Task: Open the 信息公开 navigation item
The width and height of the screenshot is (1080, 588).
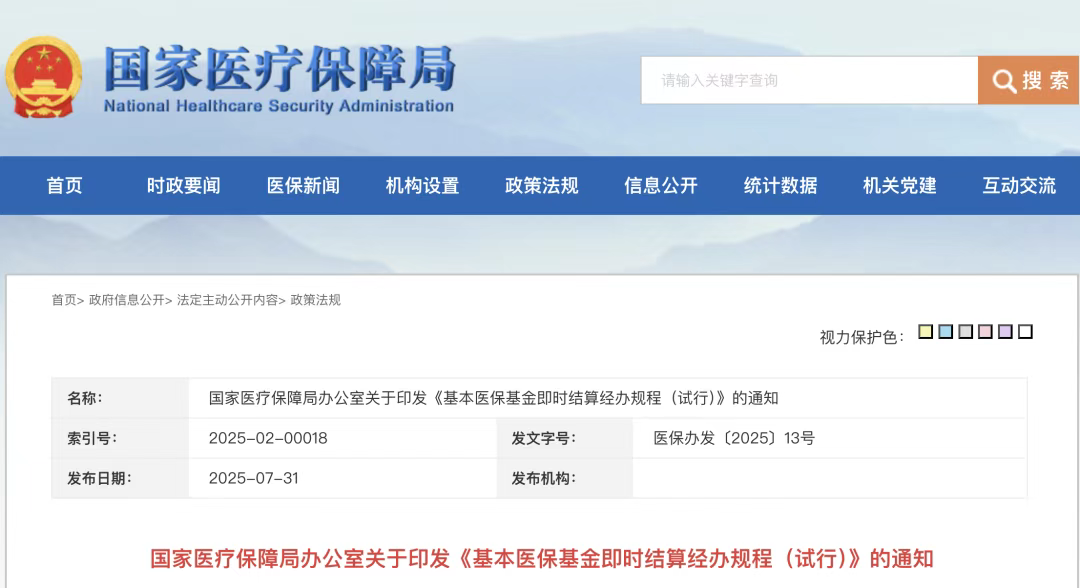Action: (661, 185)
